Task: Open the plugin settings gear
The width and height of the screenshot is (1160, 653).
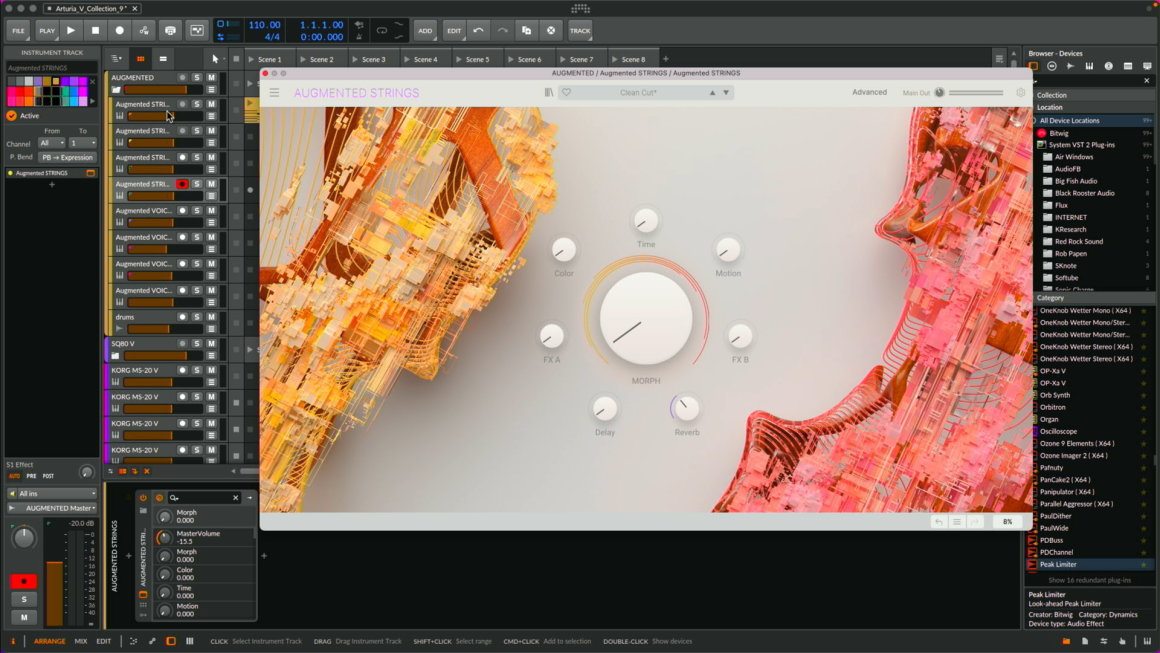Action: [1020, 93]
